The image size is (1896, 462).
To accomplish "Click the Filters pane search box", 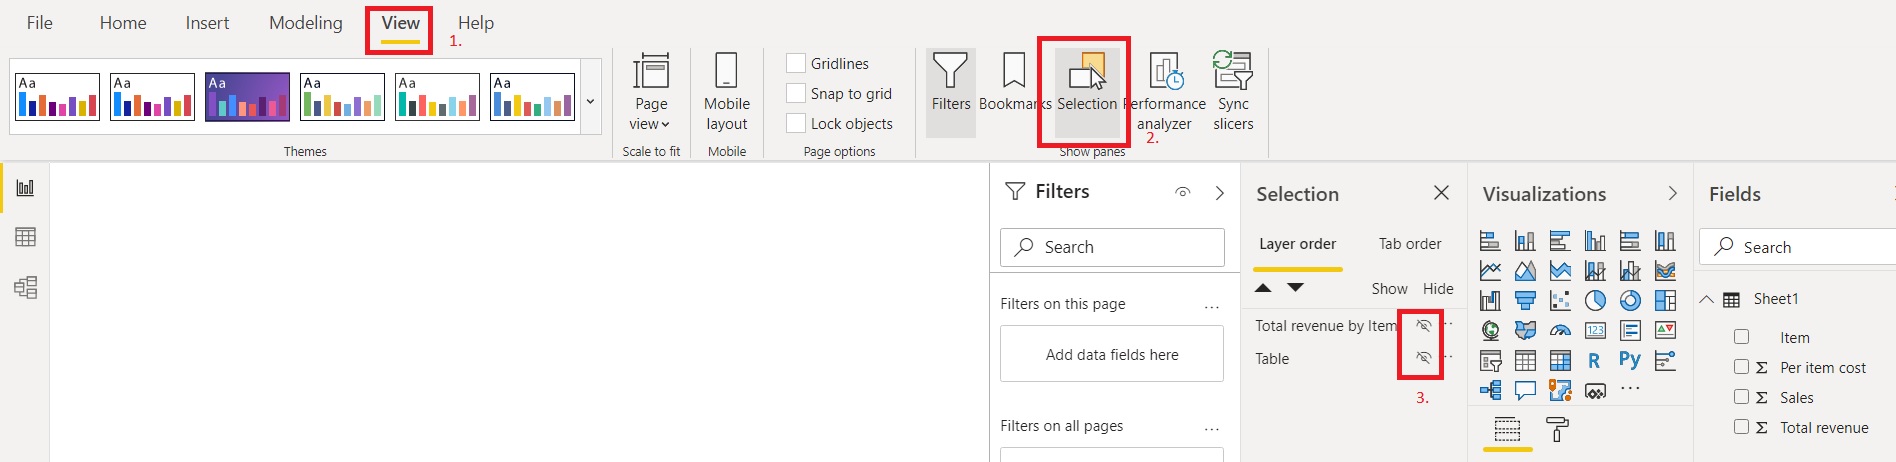I will click(1112, 247).
